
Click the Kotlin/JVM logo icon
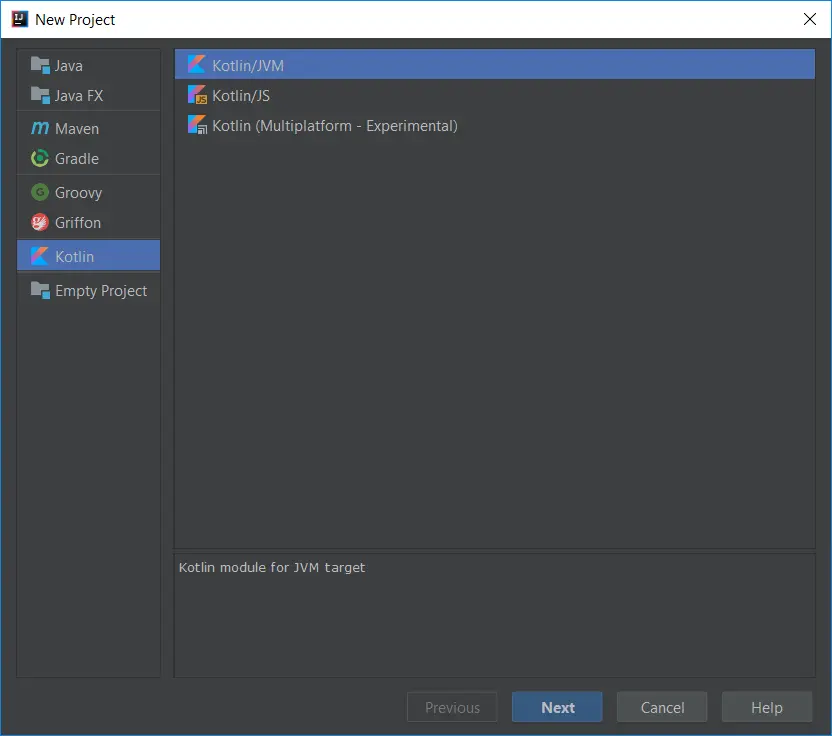tap(196, 64)
